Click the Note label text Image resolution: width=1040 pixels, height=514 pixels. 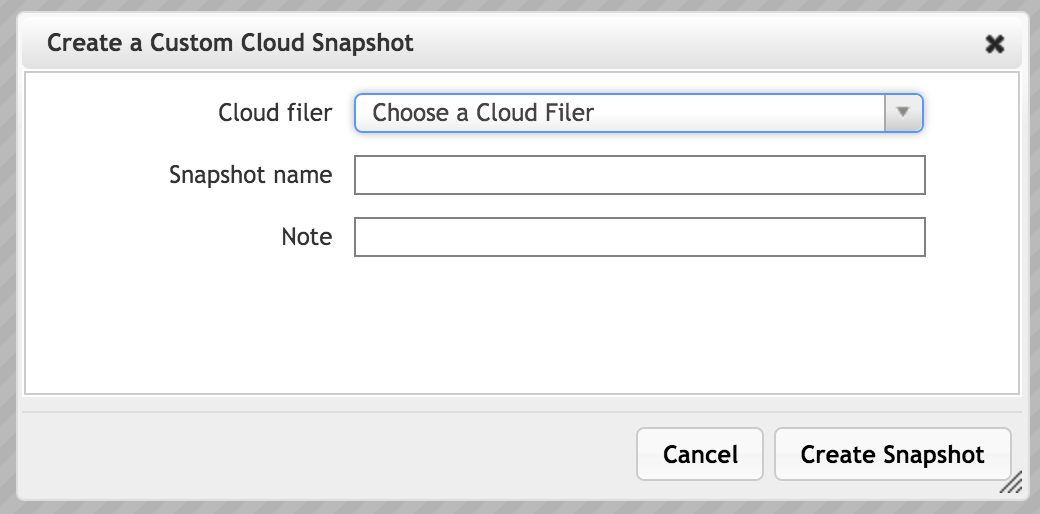(306, 237)
